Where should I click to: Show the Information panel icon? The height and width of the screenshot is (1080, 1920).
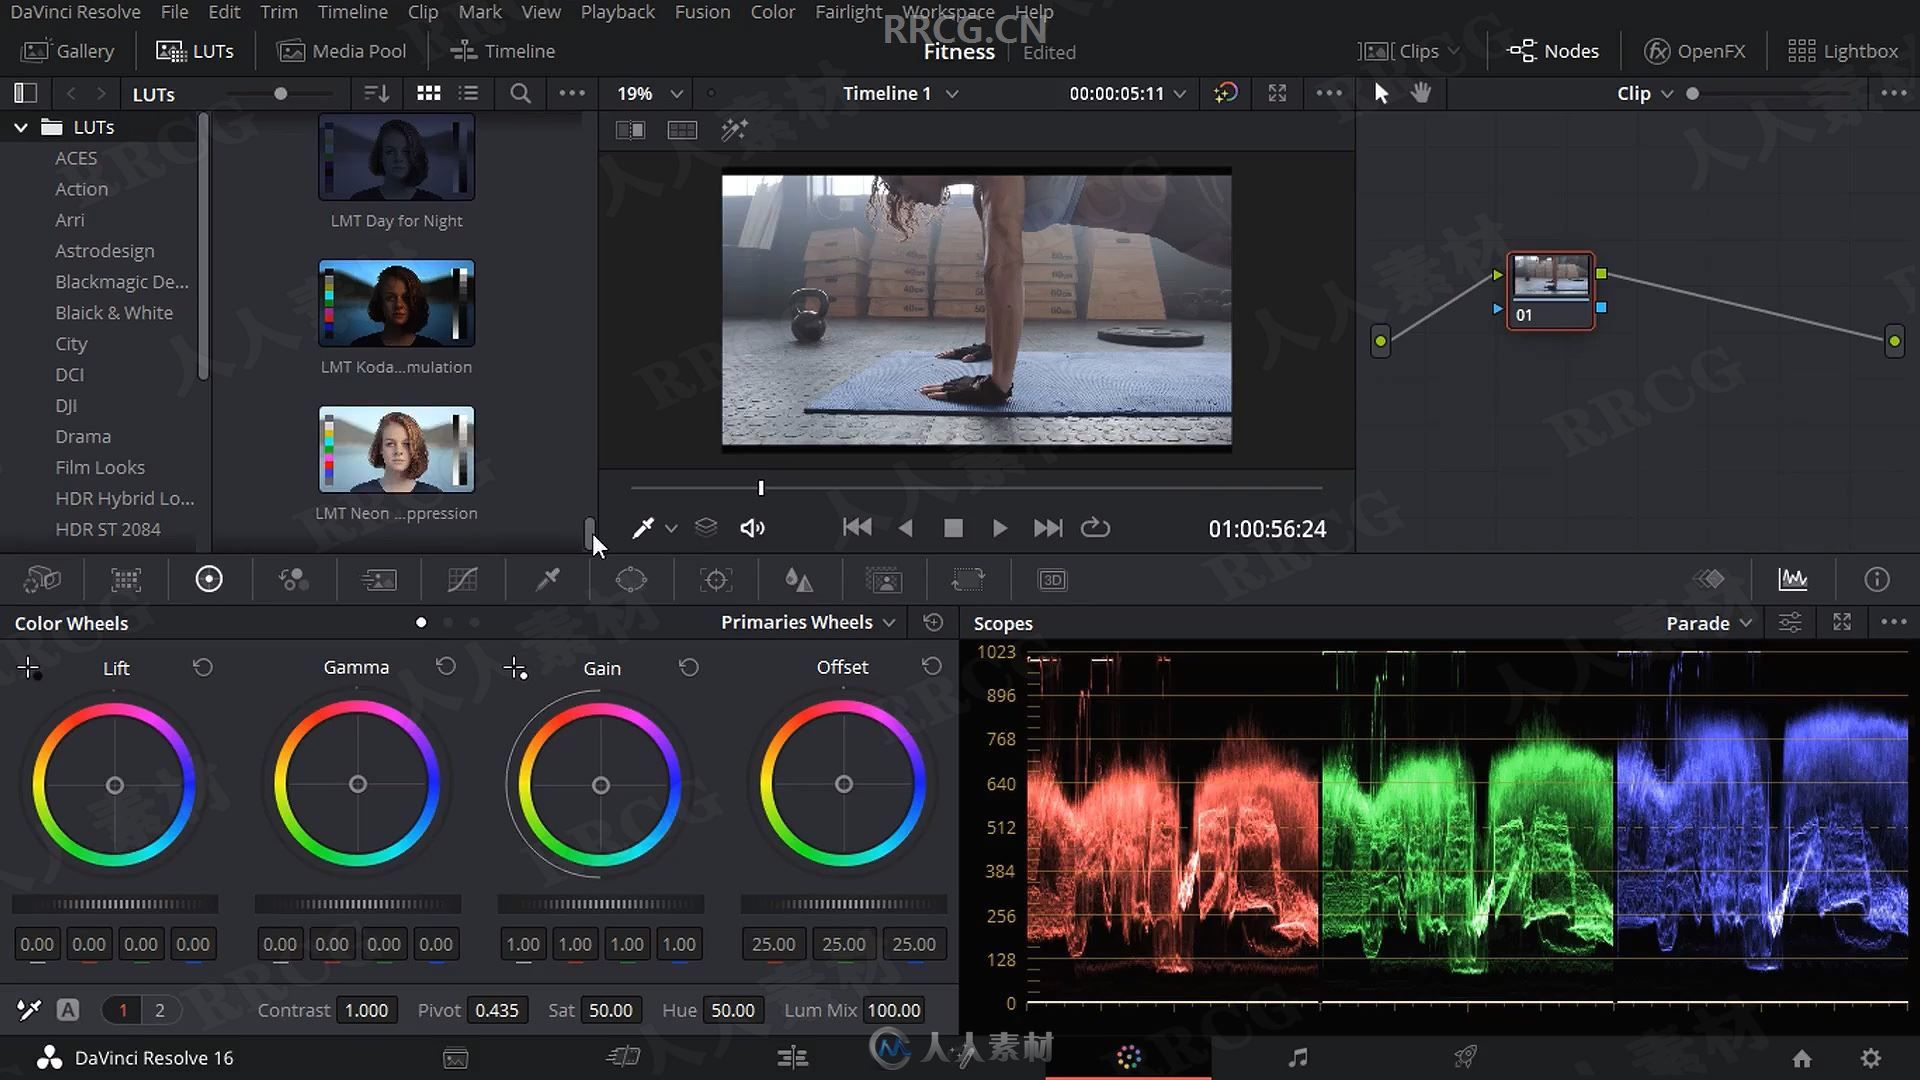[1877, 579]
